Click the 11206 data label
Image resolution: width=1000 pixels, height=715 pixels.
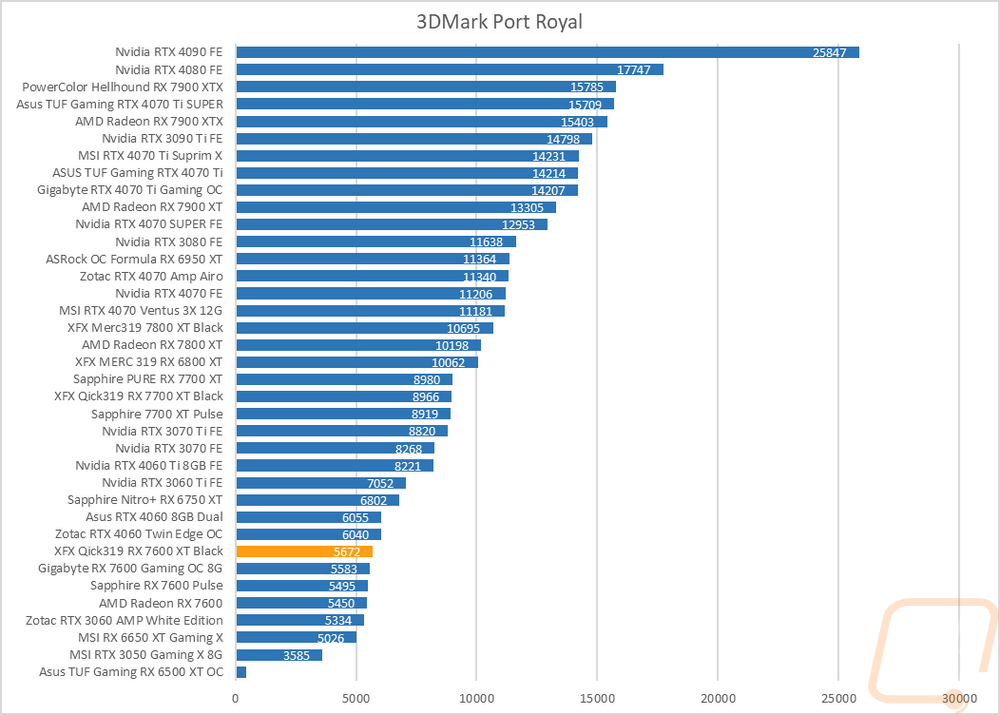(x=476, y=294)
